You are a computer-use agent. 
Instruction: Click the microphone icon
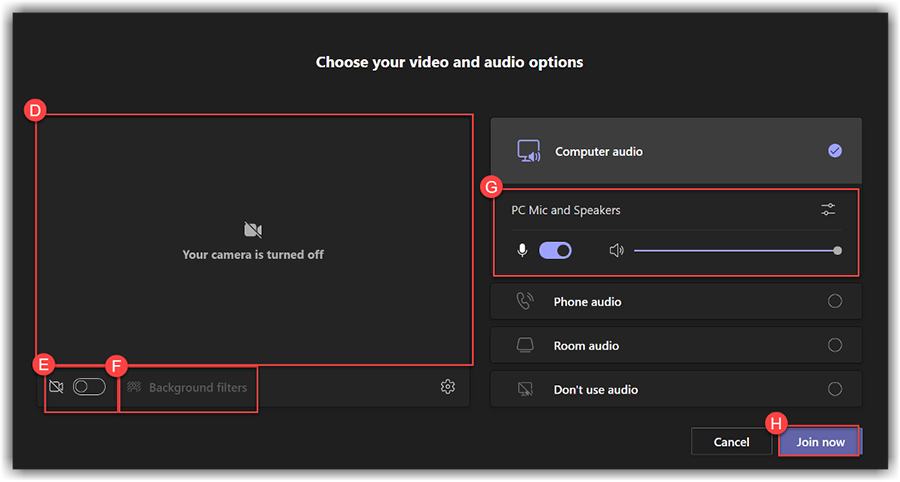tap(522, 250)
